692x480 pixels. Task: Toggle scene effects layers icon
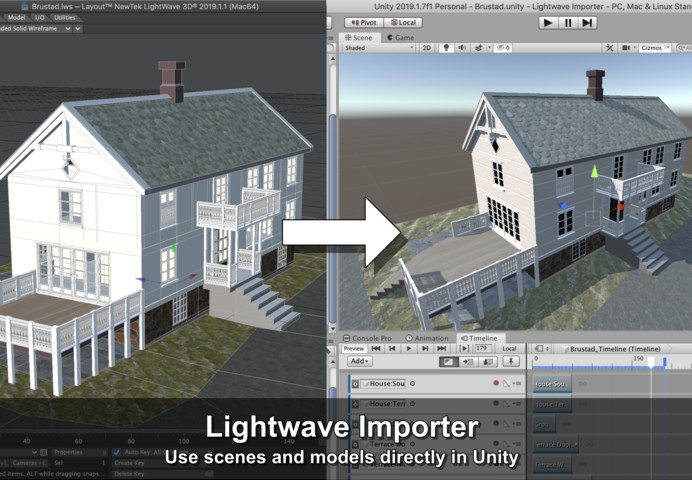coord(478,48)
